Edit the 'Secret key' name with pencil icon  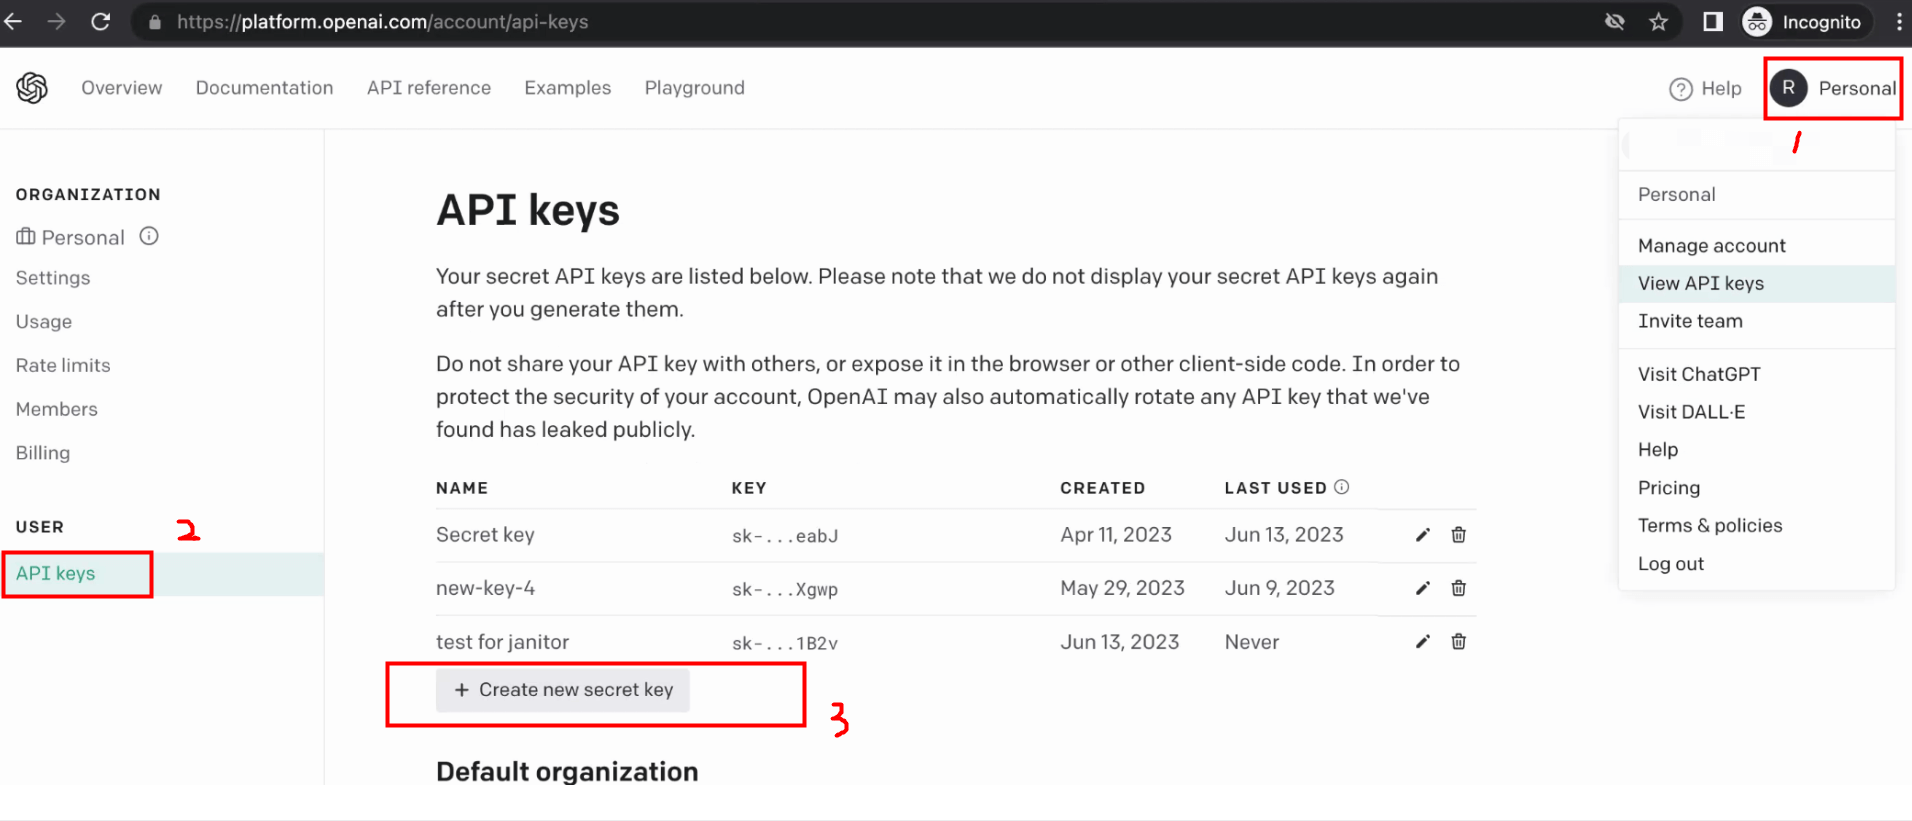pyautogui.click(x=1423, y=535)
